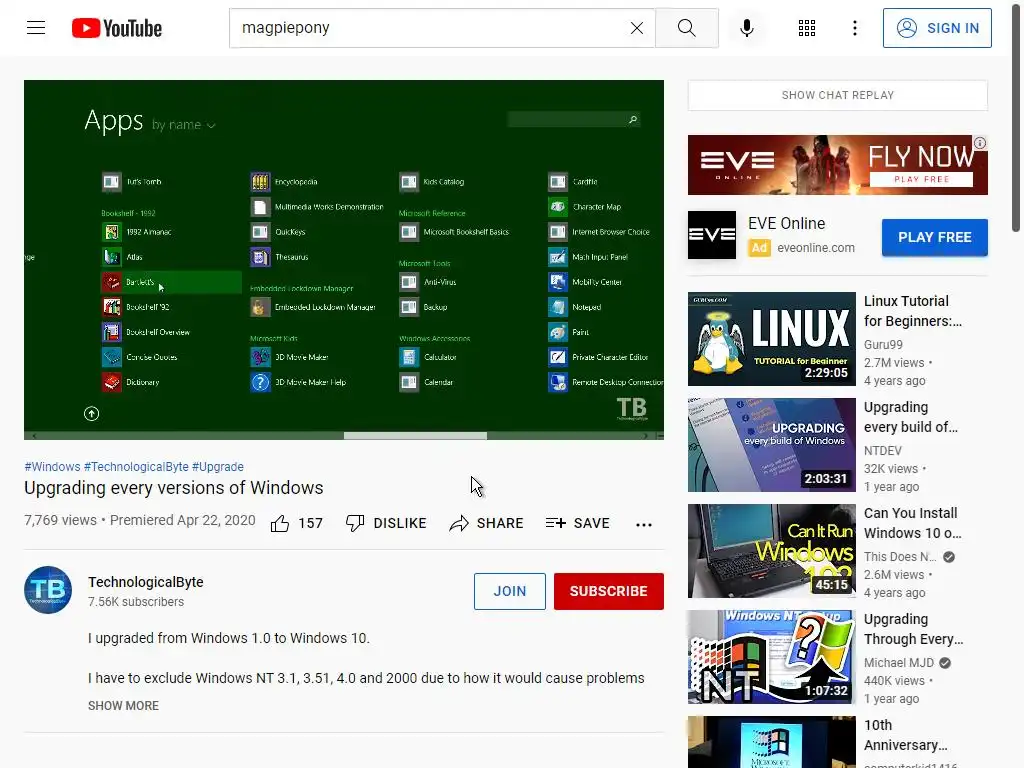Open the Guru99 channel name

point(883,345)
